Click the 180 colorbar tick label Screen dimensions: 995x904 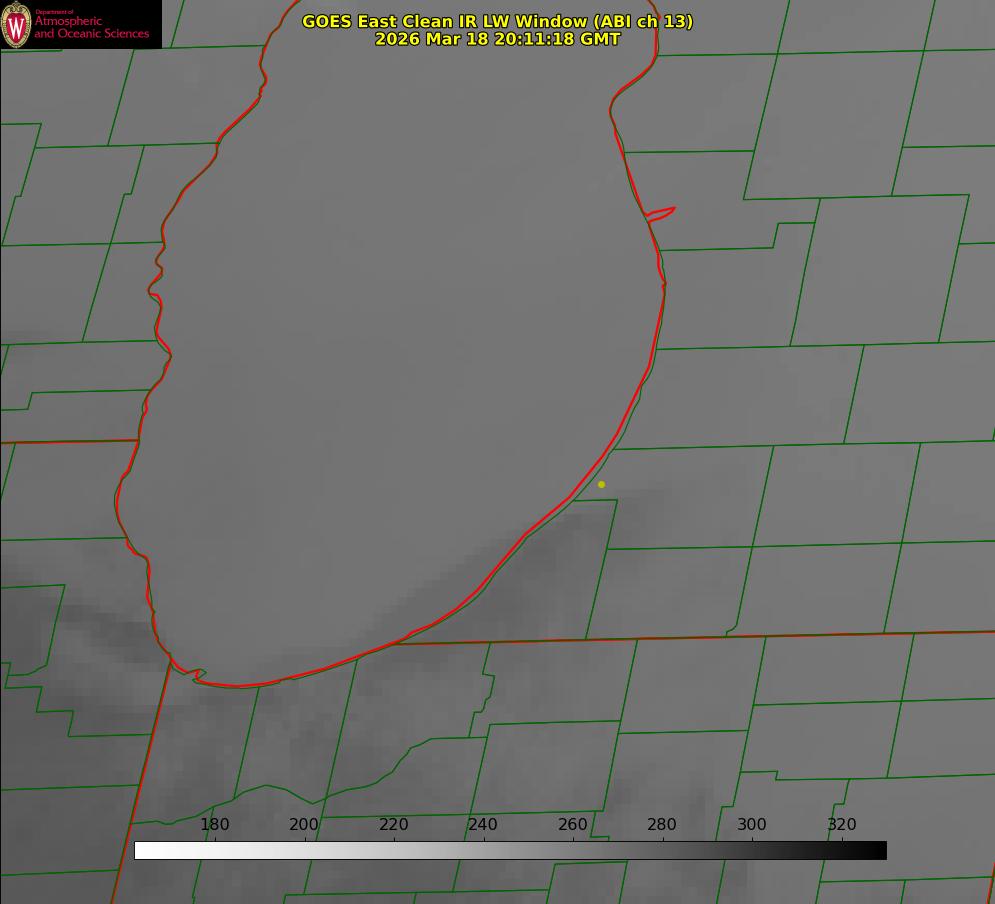(215, 825)
